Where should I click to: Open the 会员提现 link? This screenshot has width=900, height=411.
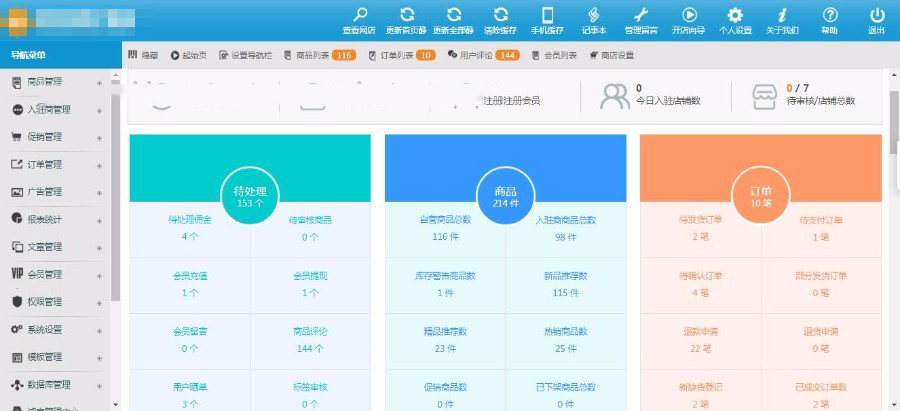(310, 276)
